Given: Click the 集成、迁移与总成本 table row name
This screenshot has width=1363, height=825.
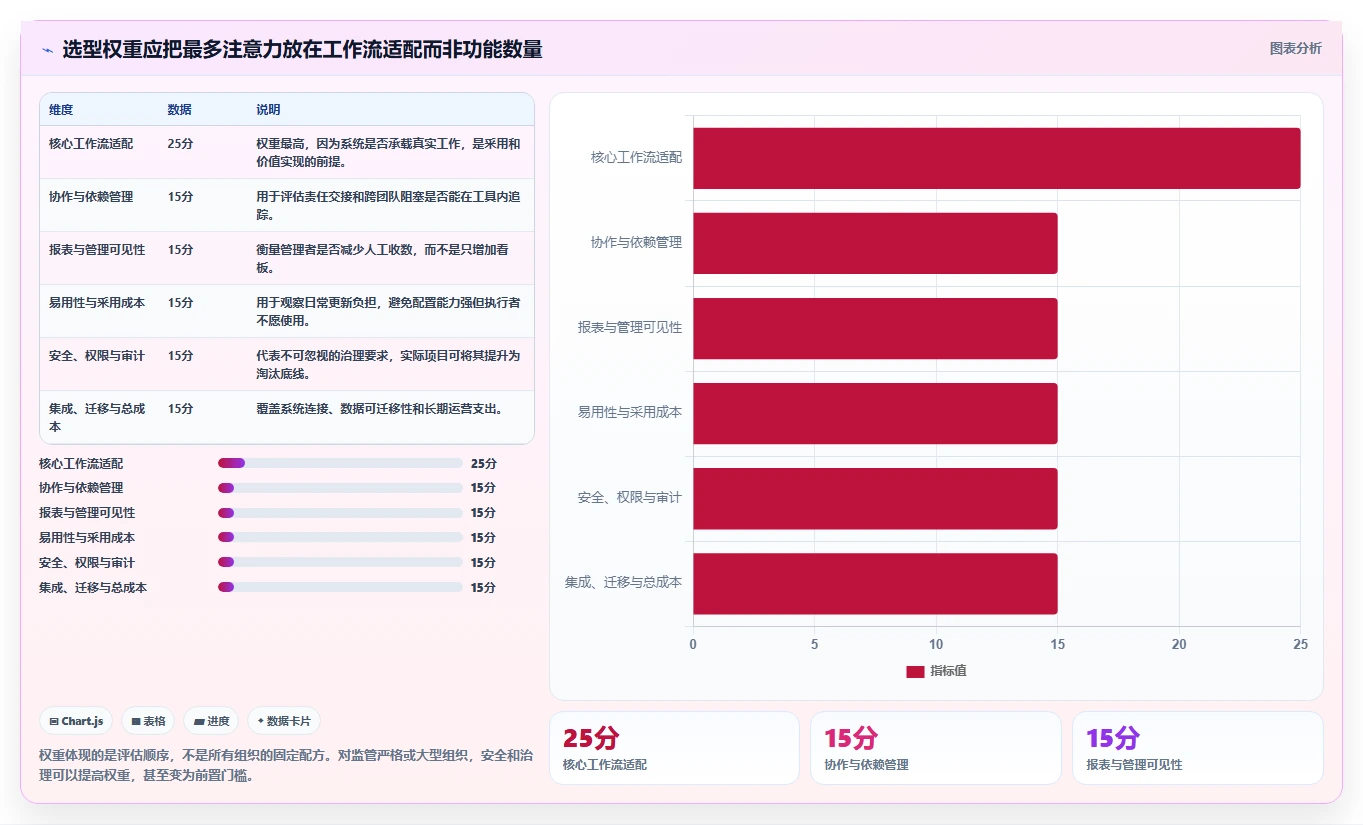Looking at the screenshot, I should coord(97,417).
